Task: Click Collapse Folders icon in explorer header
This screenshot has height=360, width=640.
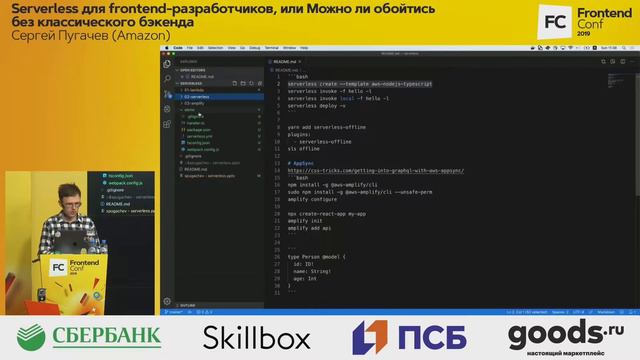Action: pos(260,83)
